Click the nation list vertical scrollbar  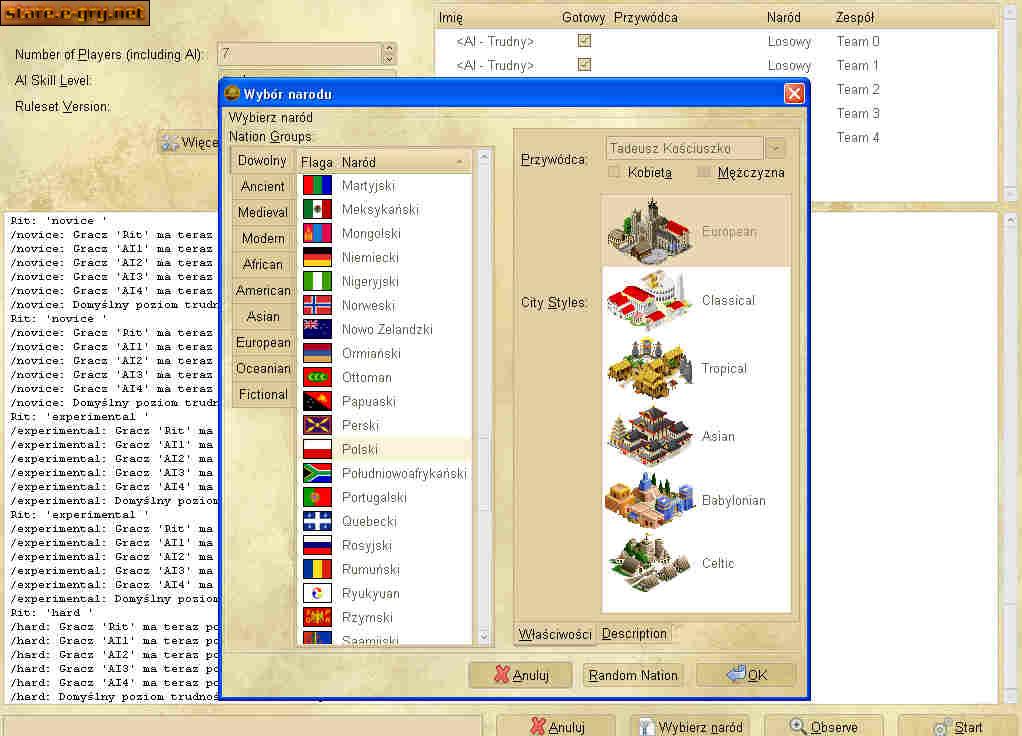click(484, 398)
